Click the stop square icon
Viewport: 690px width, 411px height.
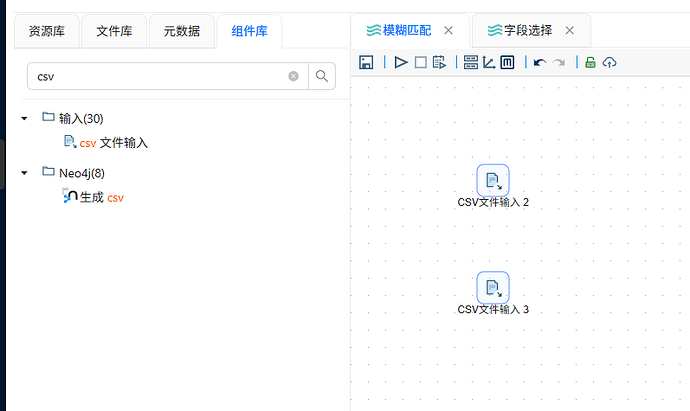coord(420,62)
